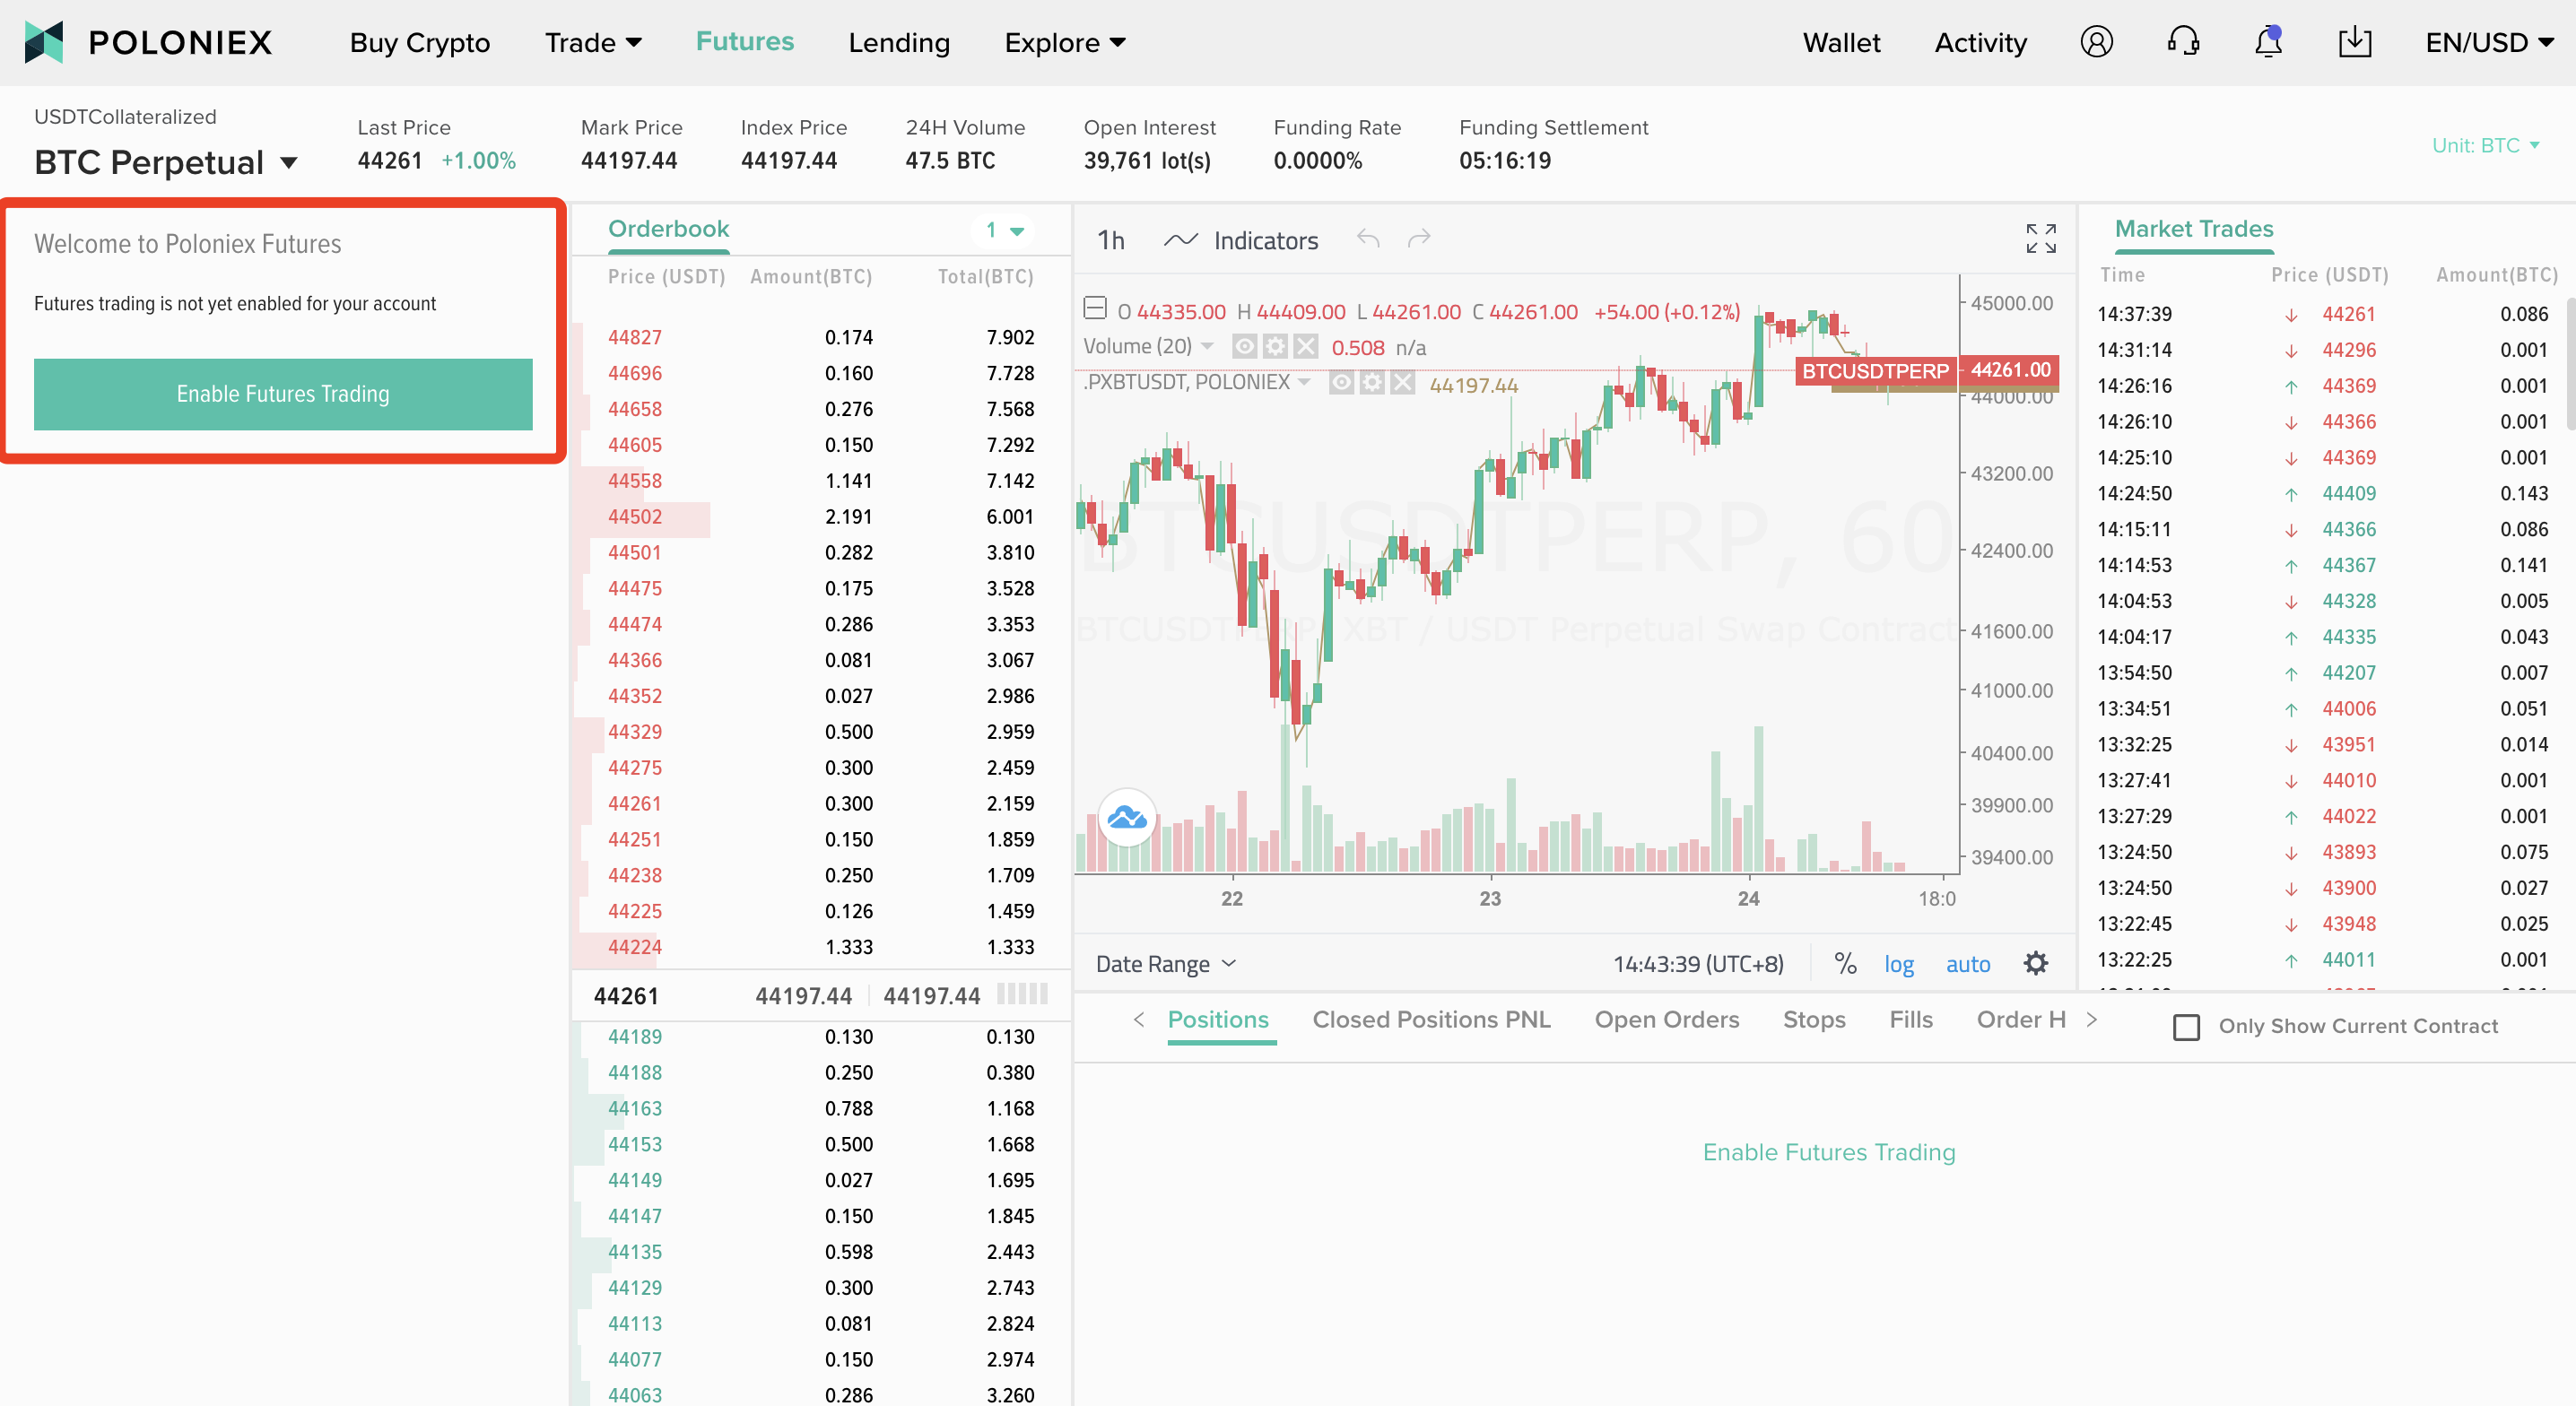Expand BTC Perpetual contract selector
2576x1406 pixels.
(x=289, y=163)
